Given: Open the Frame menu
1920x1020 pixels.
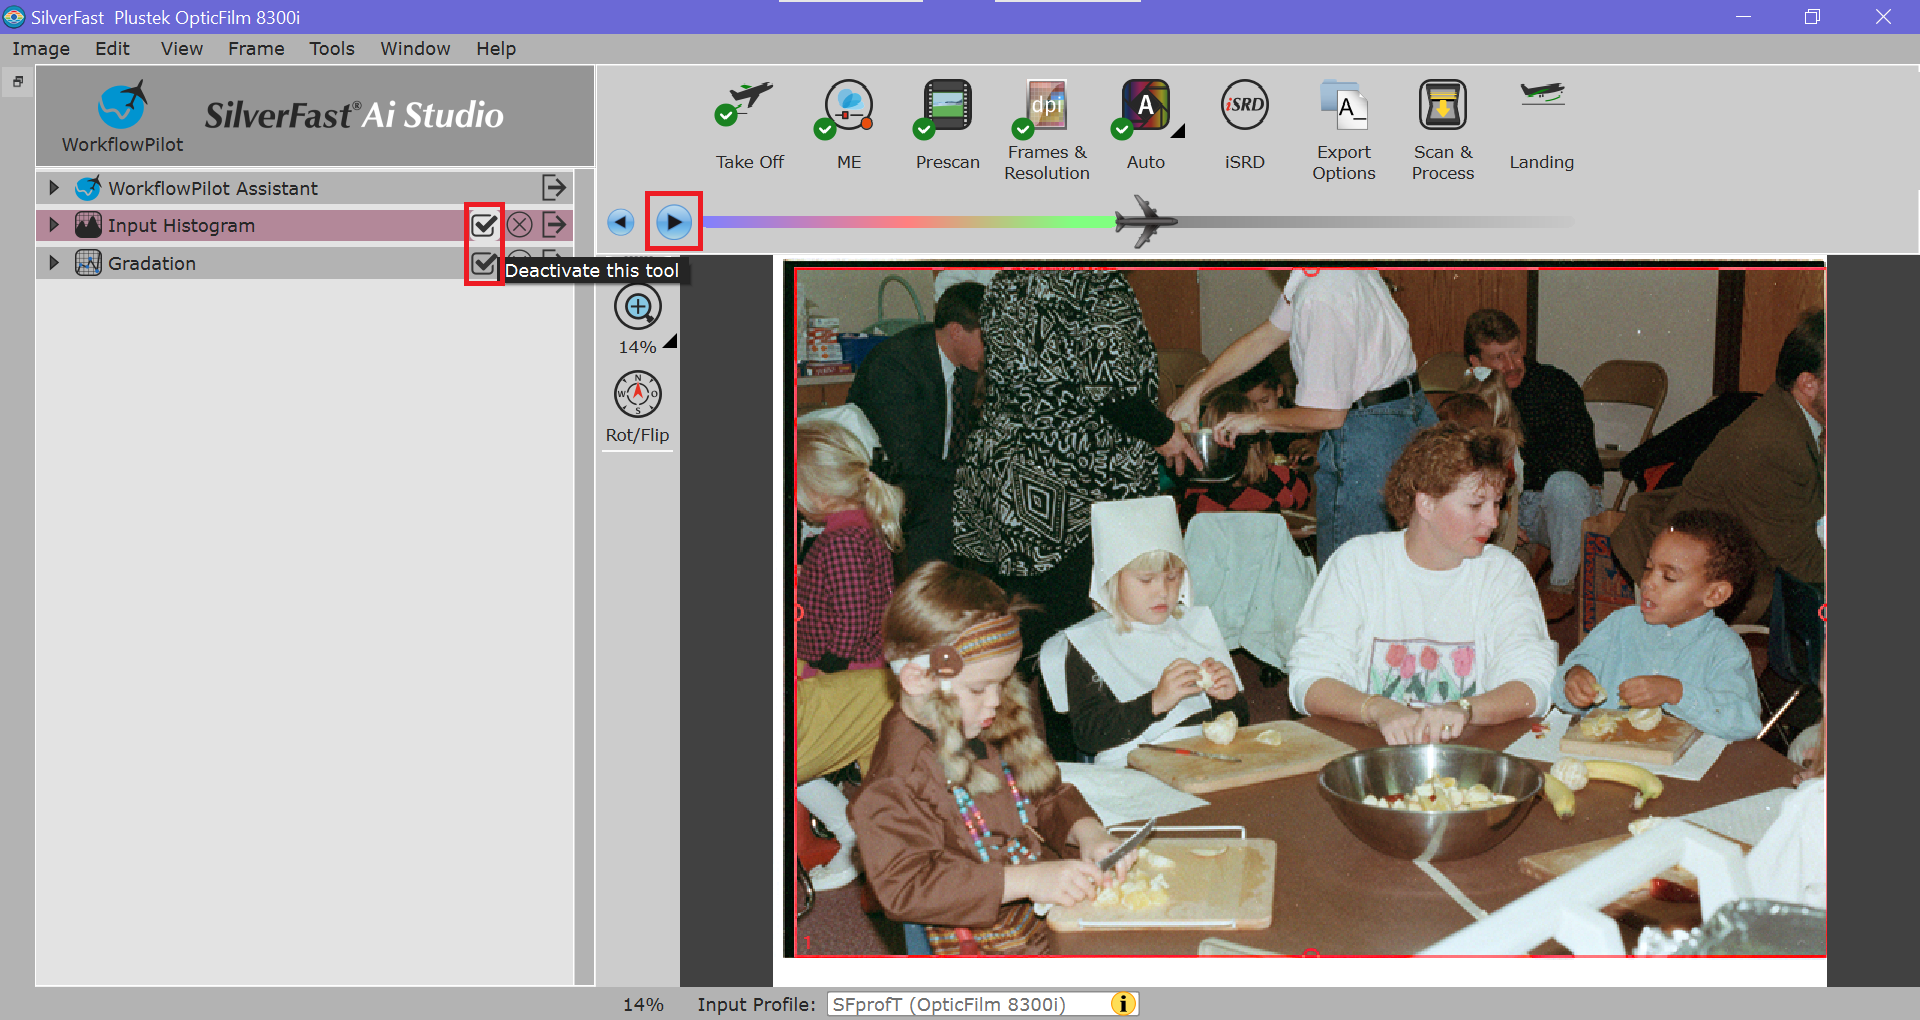Looking at the screenshot, I should coord(256,48).
